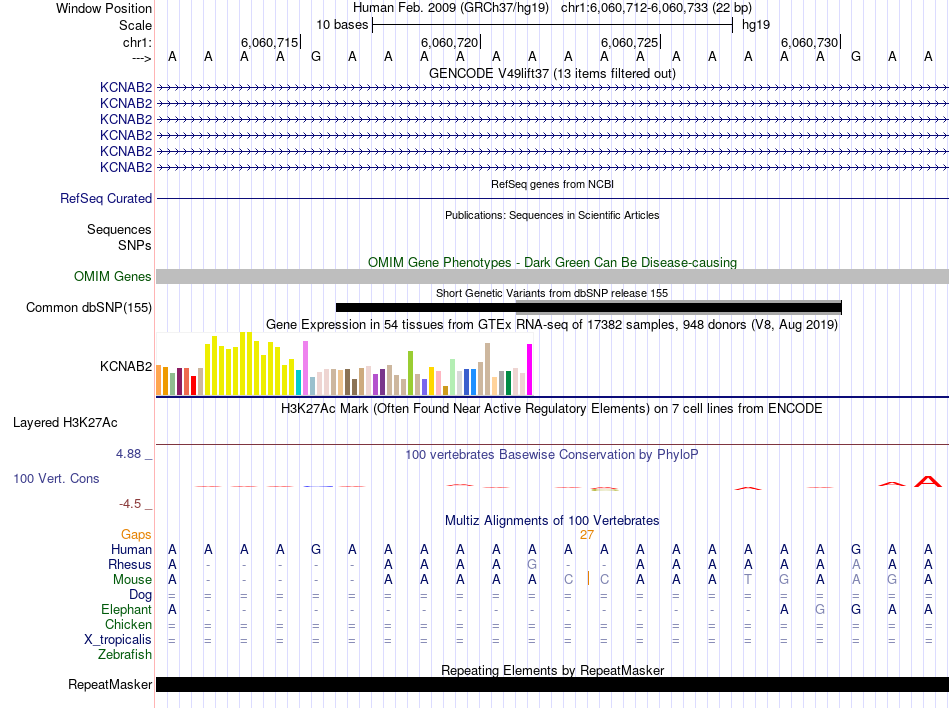
Task: Click the RepeatMasker label on the left
Action: point(110,685)
